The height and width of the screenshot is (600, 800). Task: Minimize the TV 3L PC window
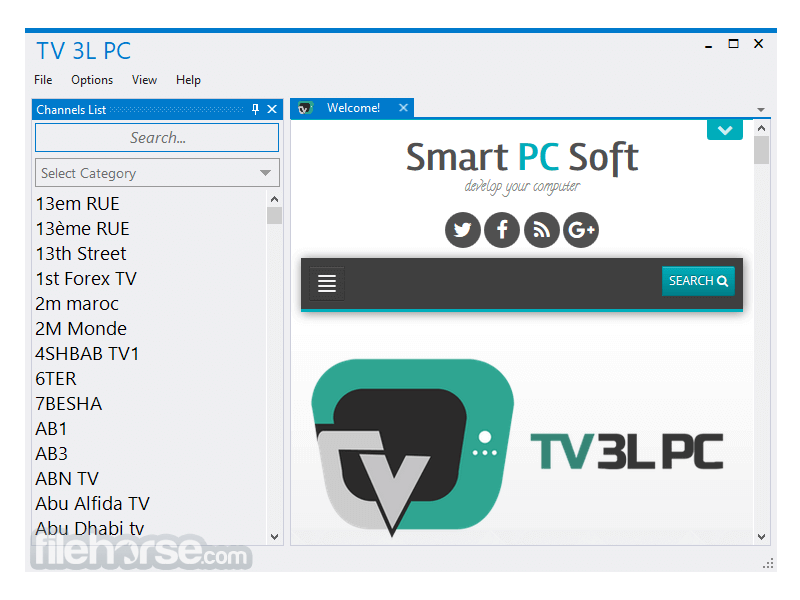point(708,45)
